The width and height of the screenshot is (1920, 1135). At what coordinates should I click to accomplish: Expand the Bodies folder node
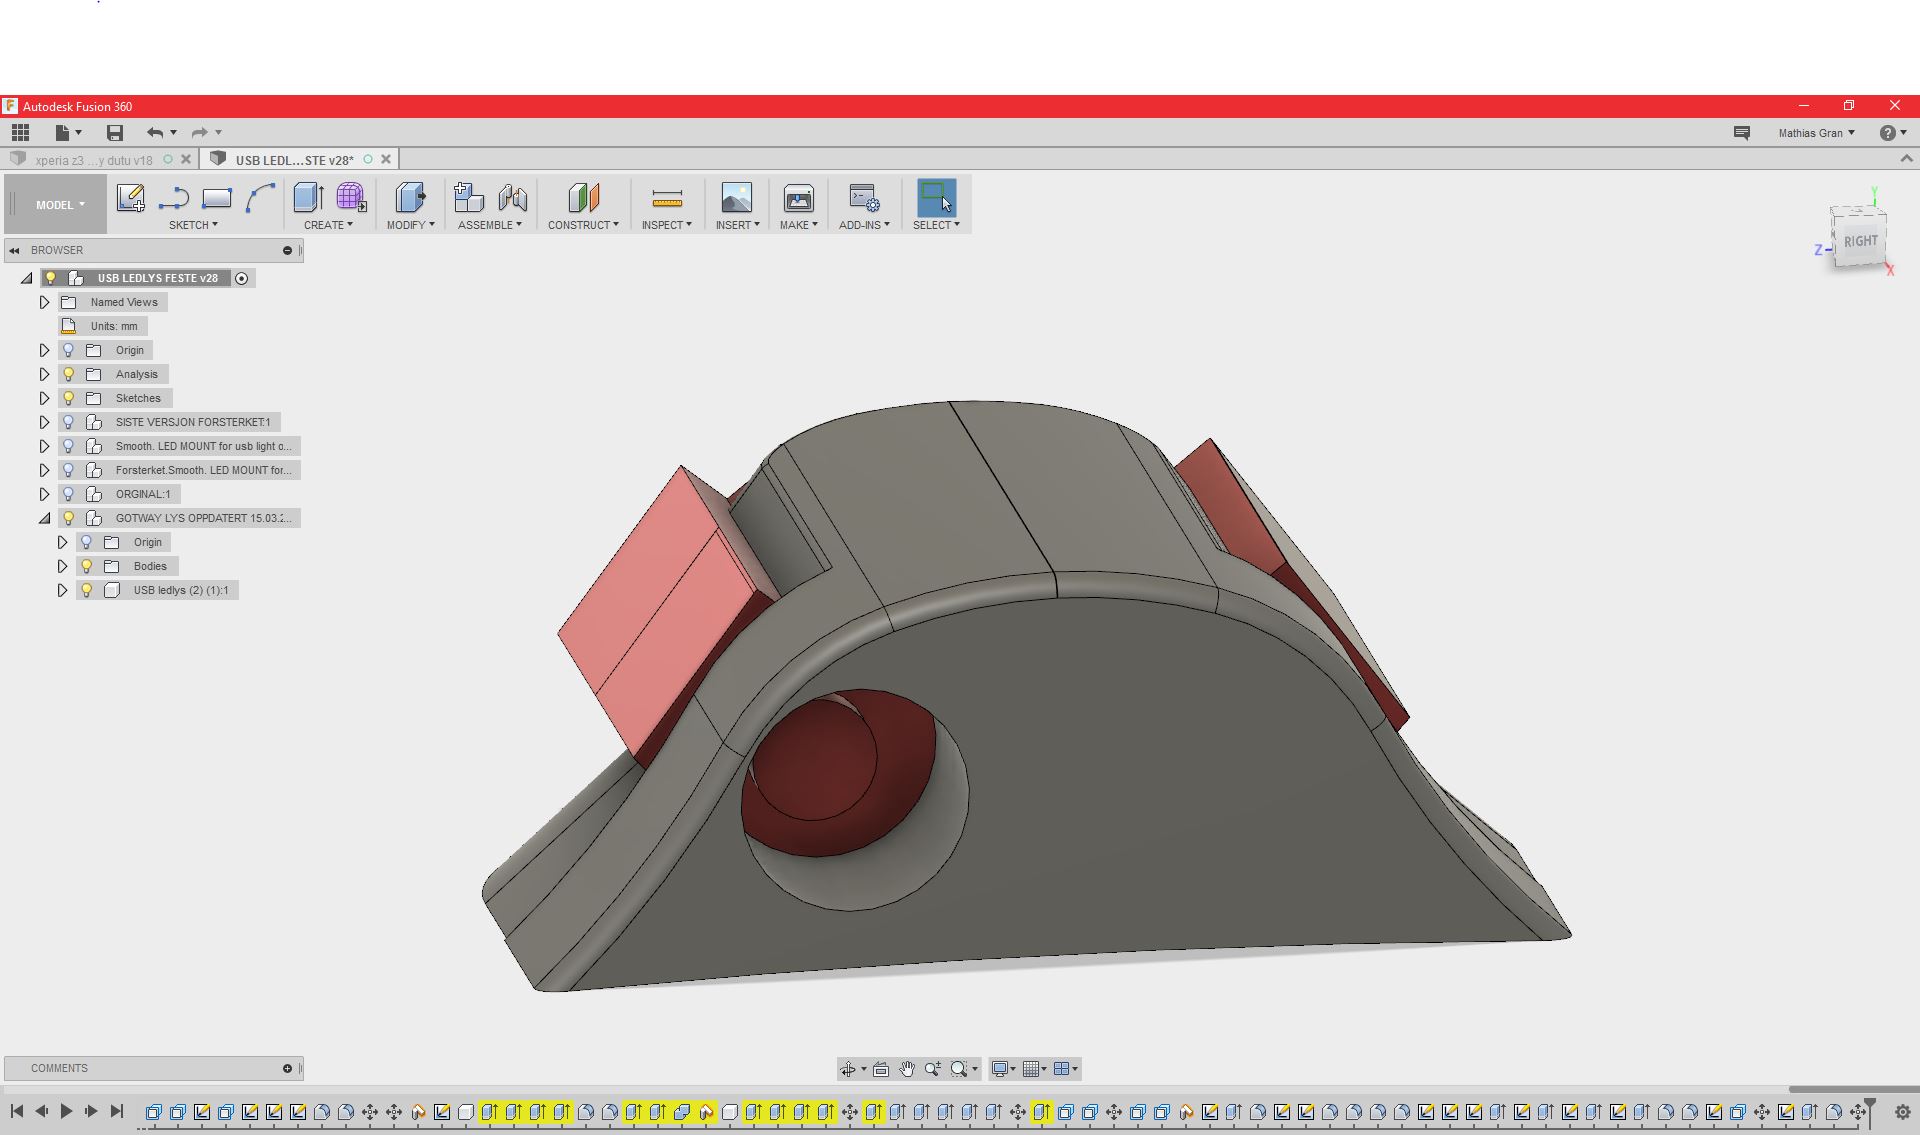pyautogui.click(x=62, y=566)
